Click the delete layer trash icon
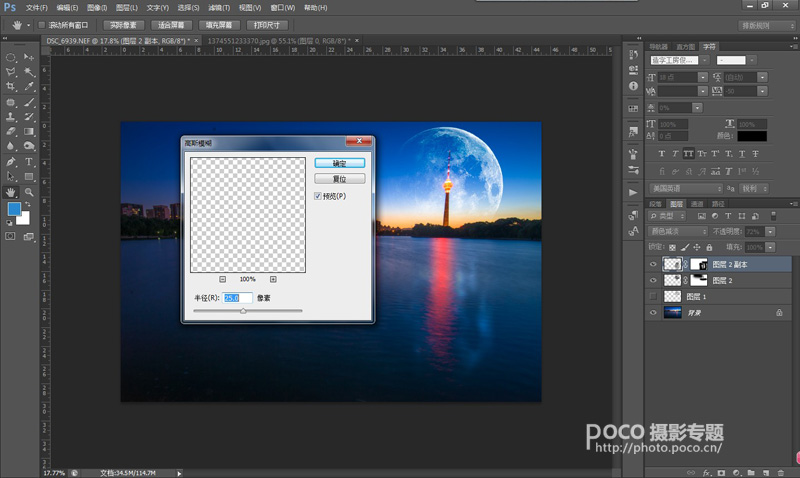Viewport: 800px width, 478px height. click(x=781, y=473)
